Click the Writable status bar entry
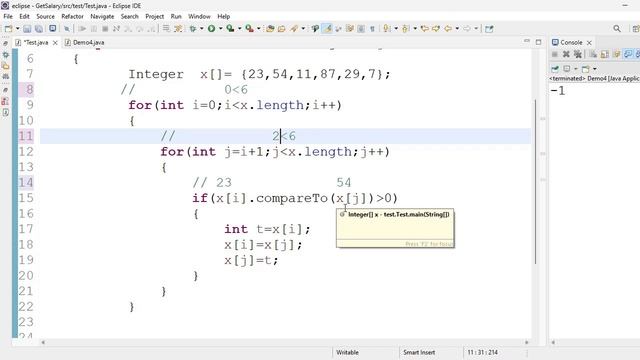640x360 pixels. (x=347, y=352)
